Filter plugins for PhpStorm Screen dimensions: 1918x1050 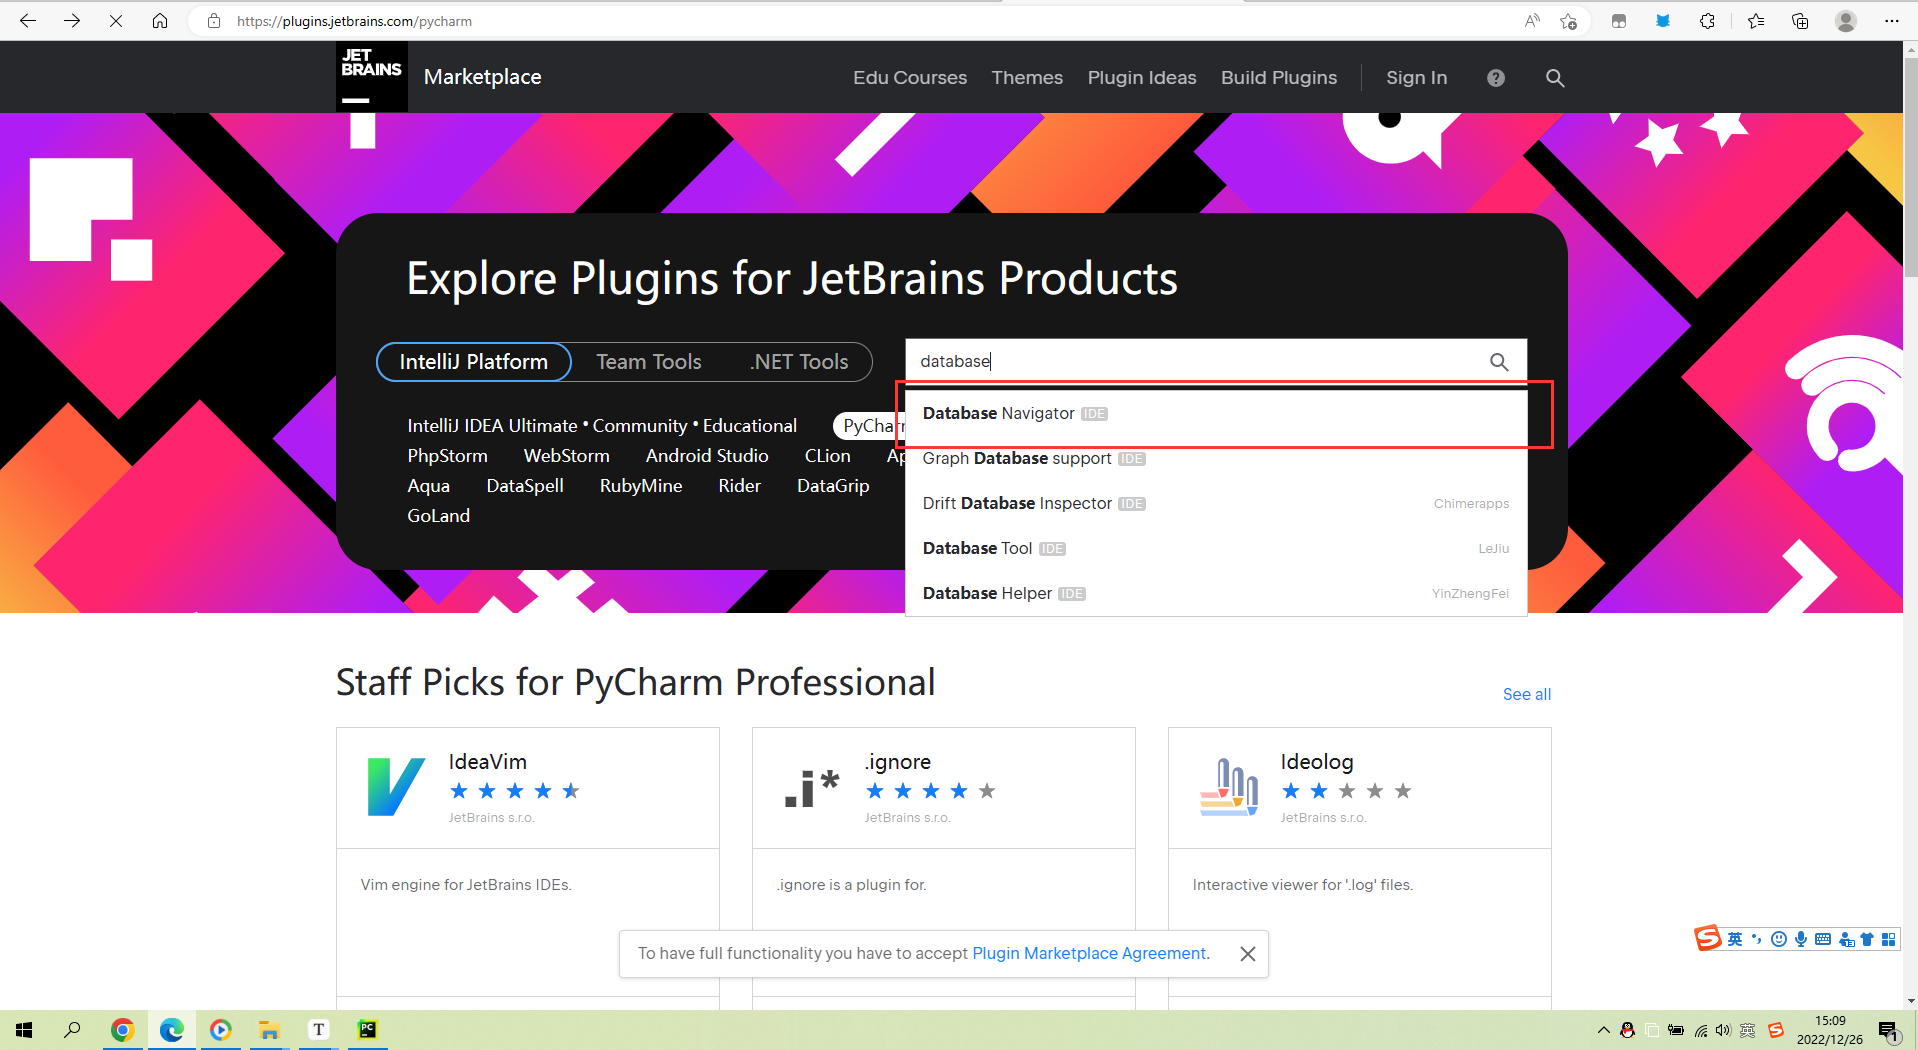click(447, 456)
